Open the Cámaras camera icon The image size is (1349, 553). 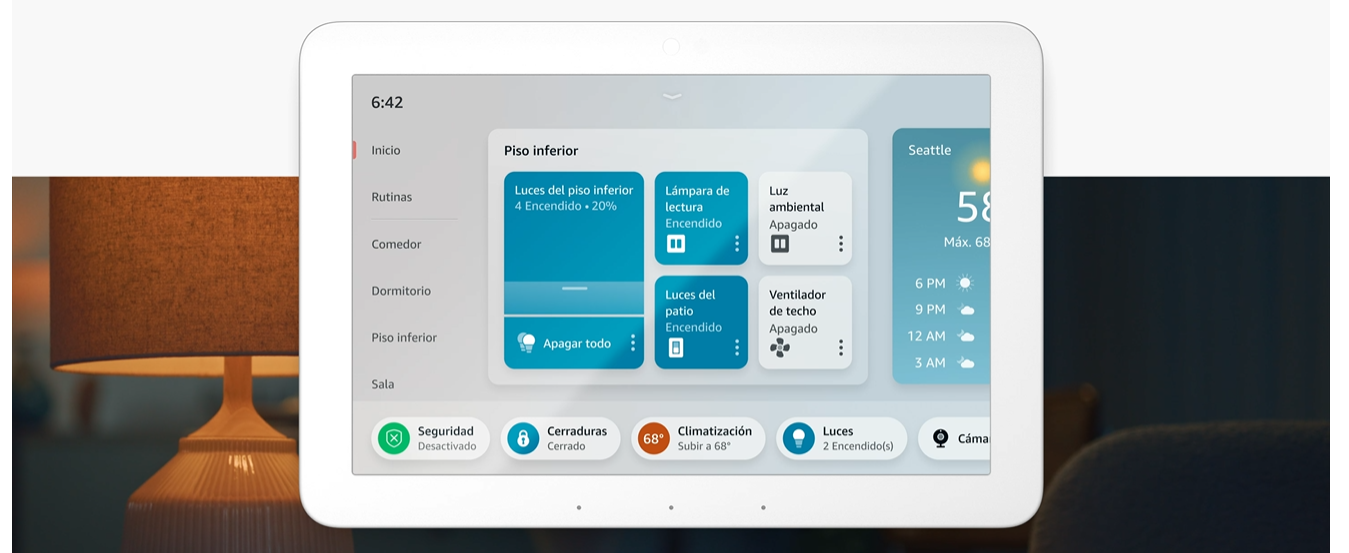coord(940,439)
